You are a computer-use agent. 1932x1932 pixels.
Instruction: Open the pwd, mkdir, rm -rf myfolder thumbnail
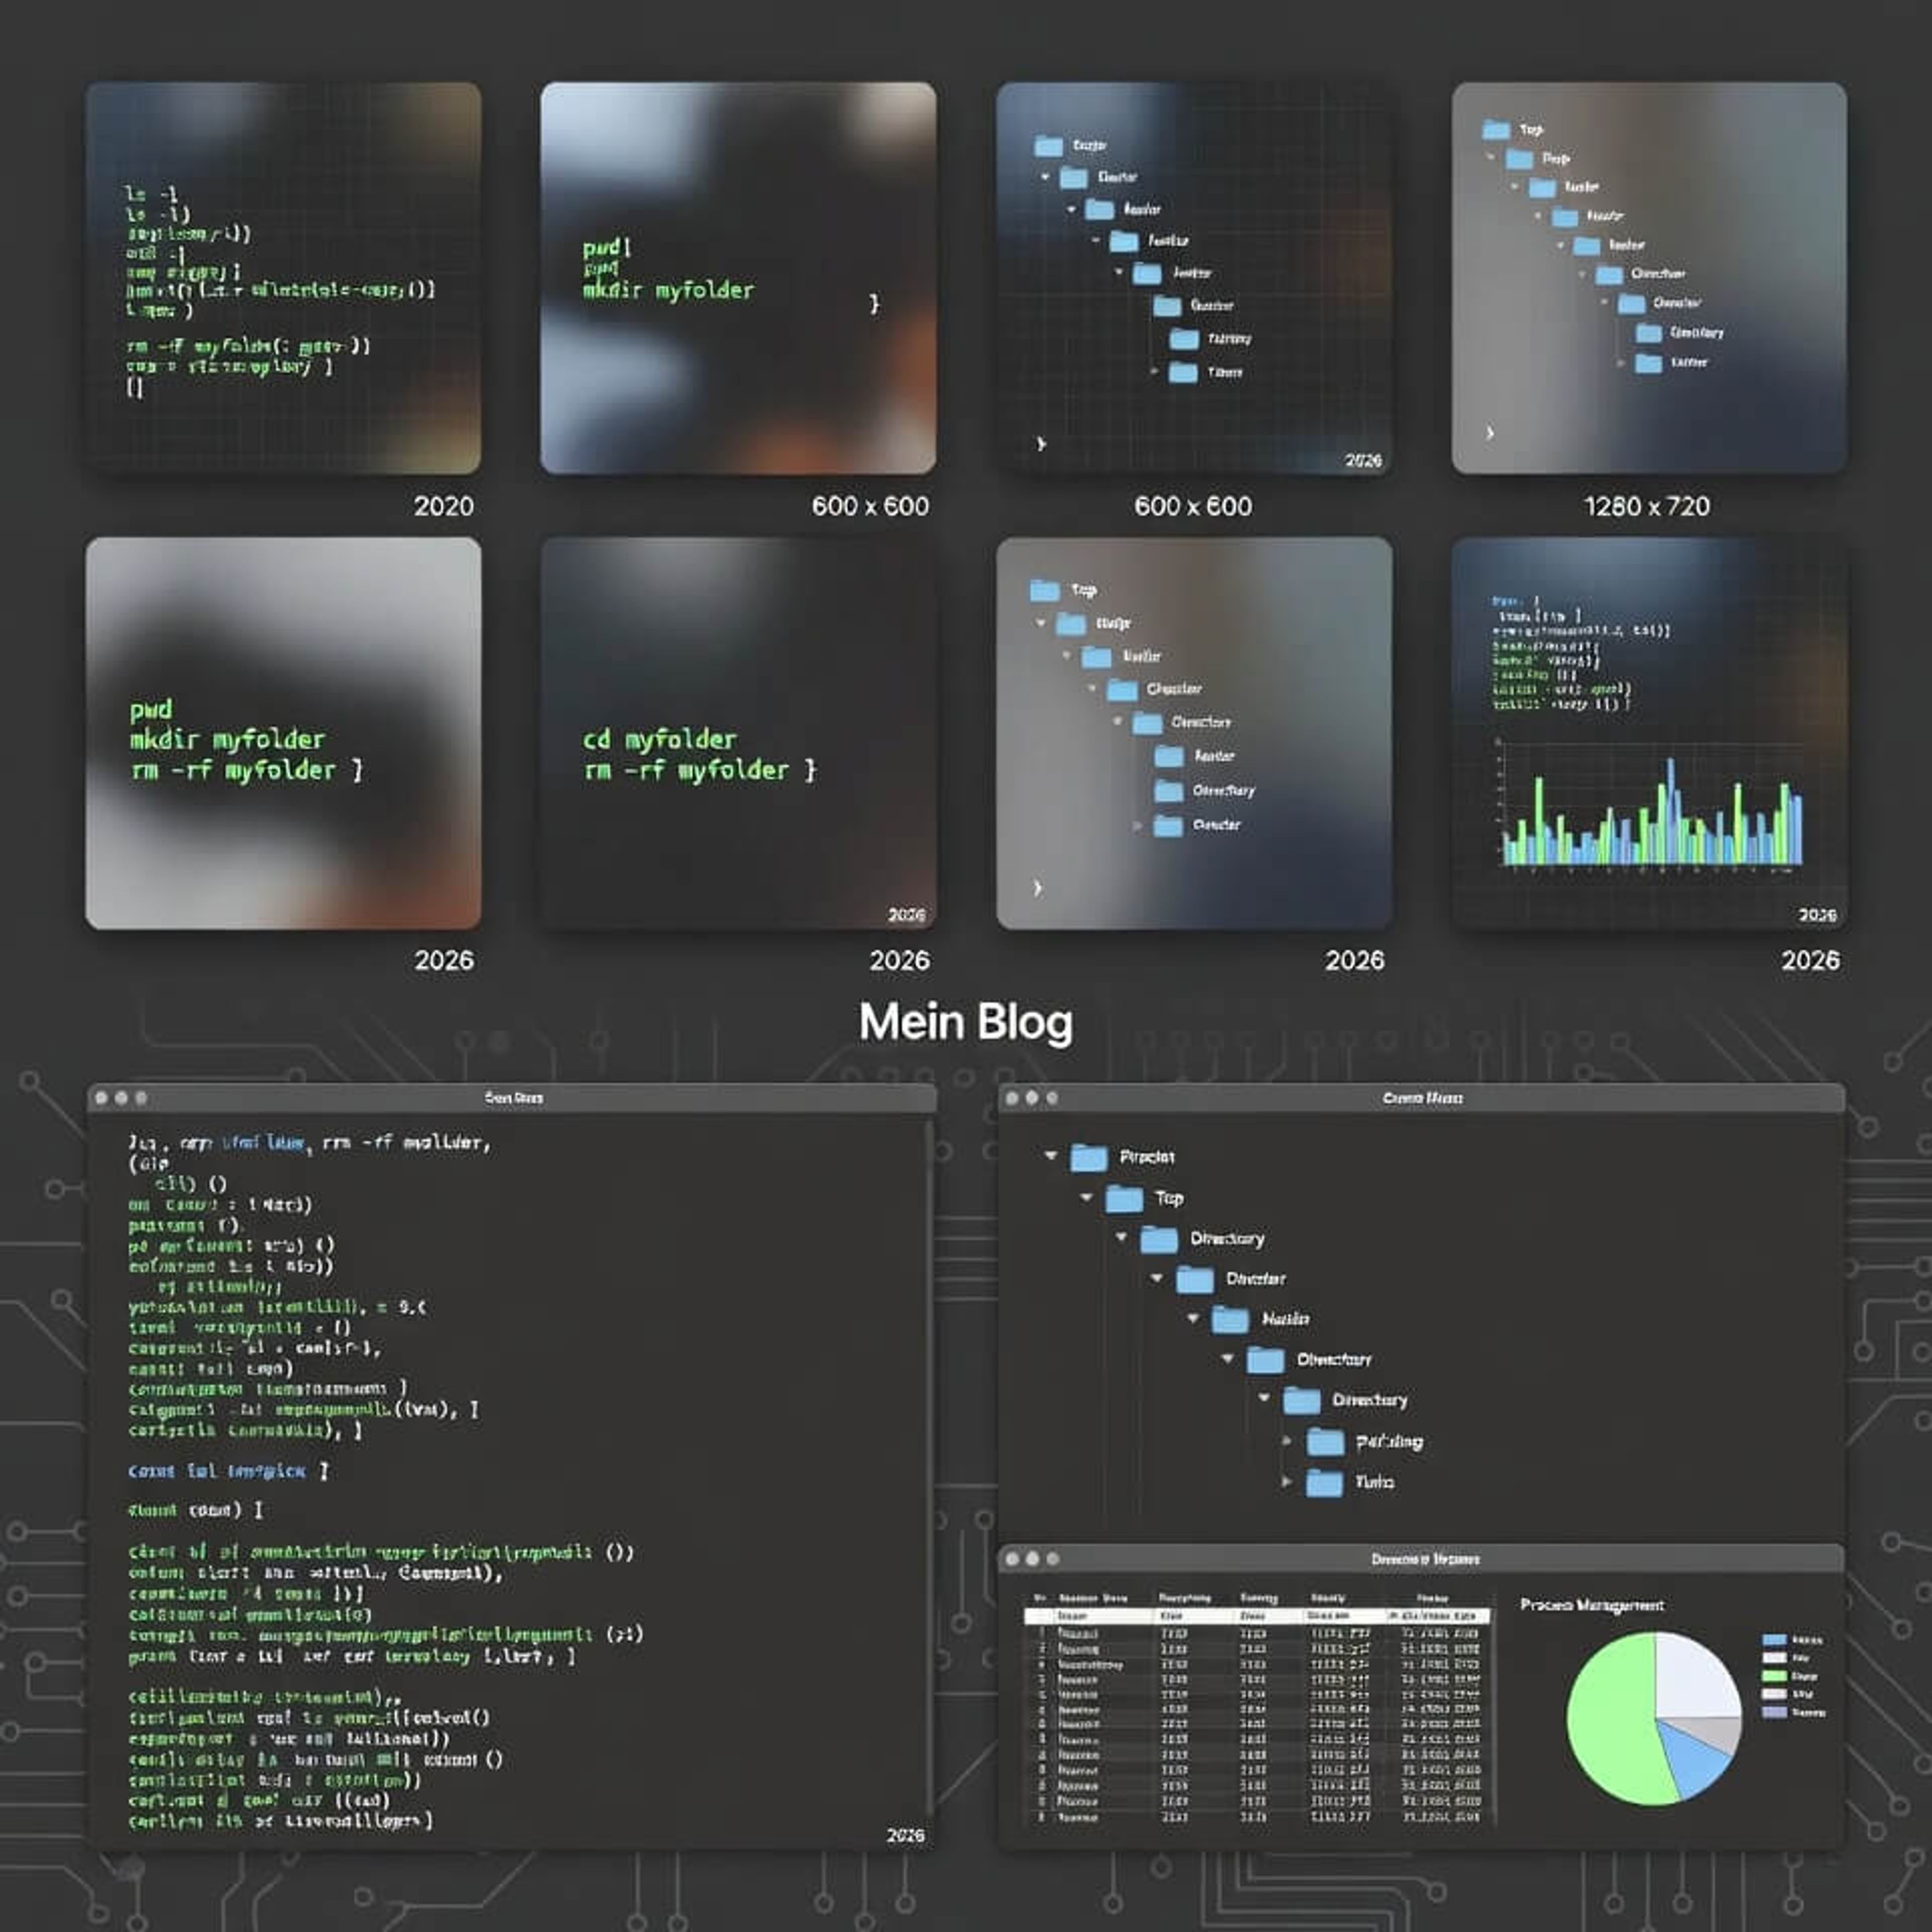point(283,733)
